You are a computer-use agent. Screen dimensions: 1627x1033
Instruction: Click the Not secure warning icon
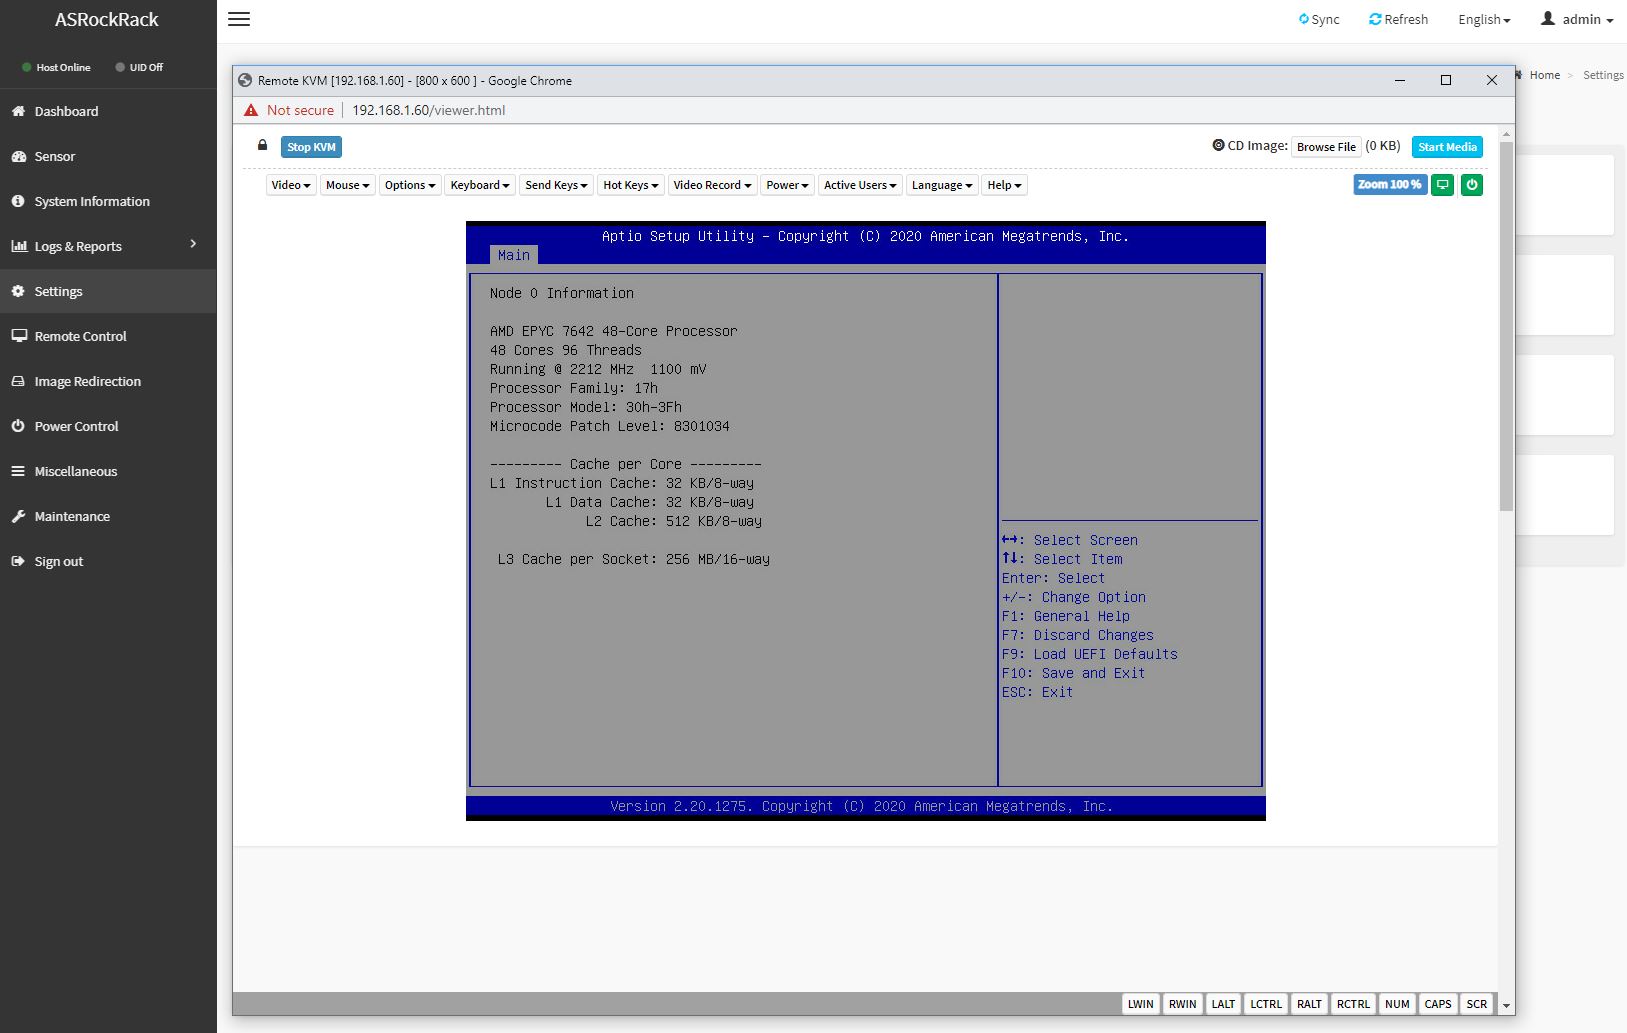251,110
